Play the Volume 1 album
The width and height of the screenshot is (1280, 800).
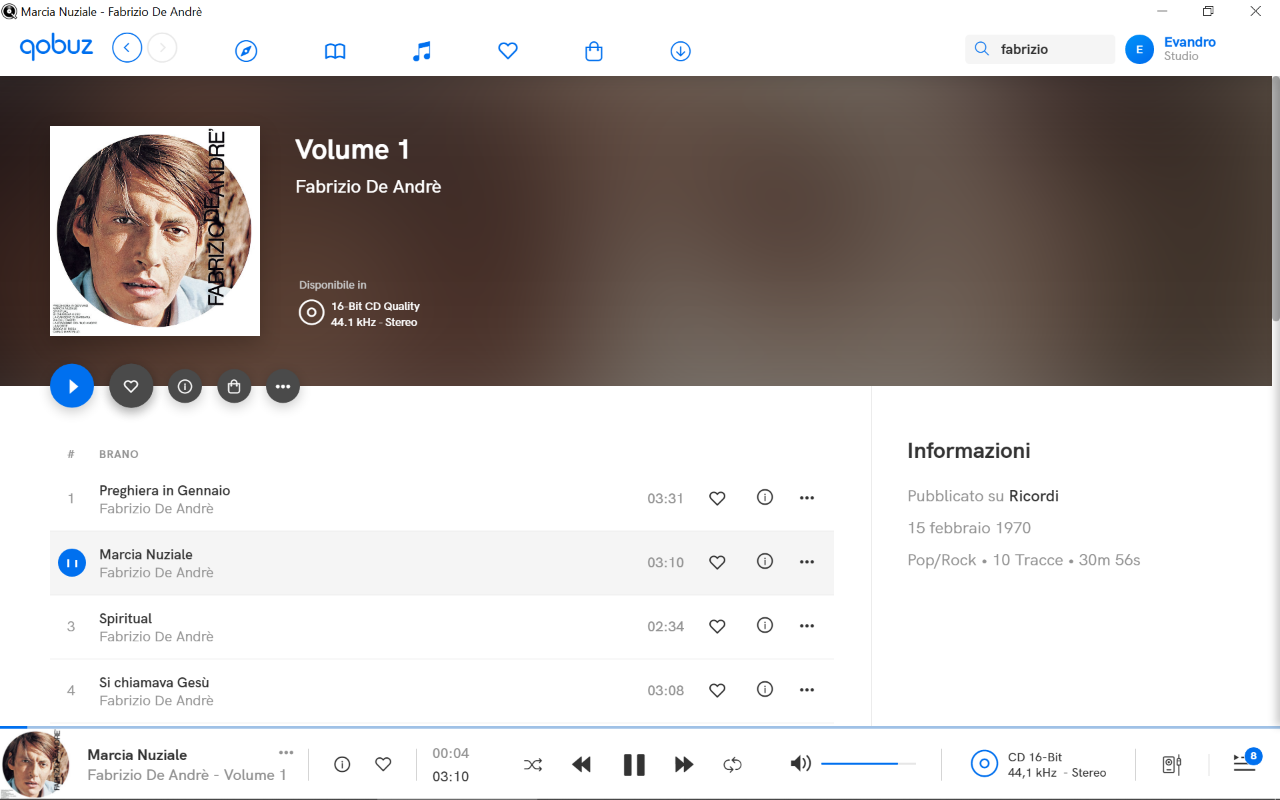tap(72, 386)
